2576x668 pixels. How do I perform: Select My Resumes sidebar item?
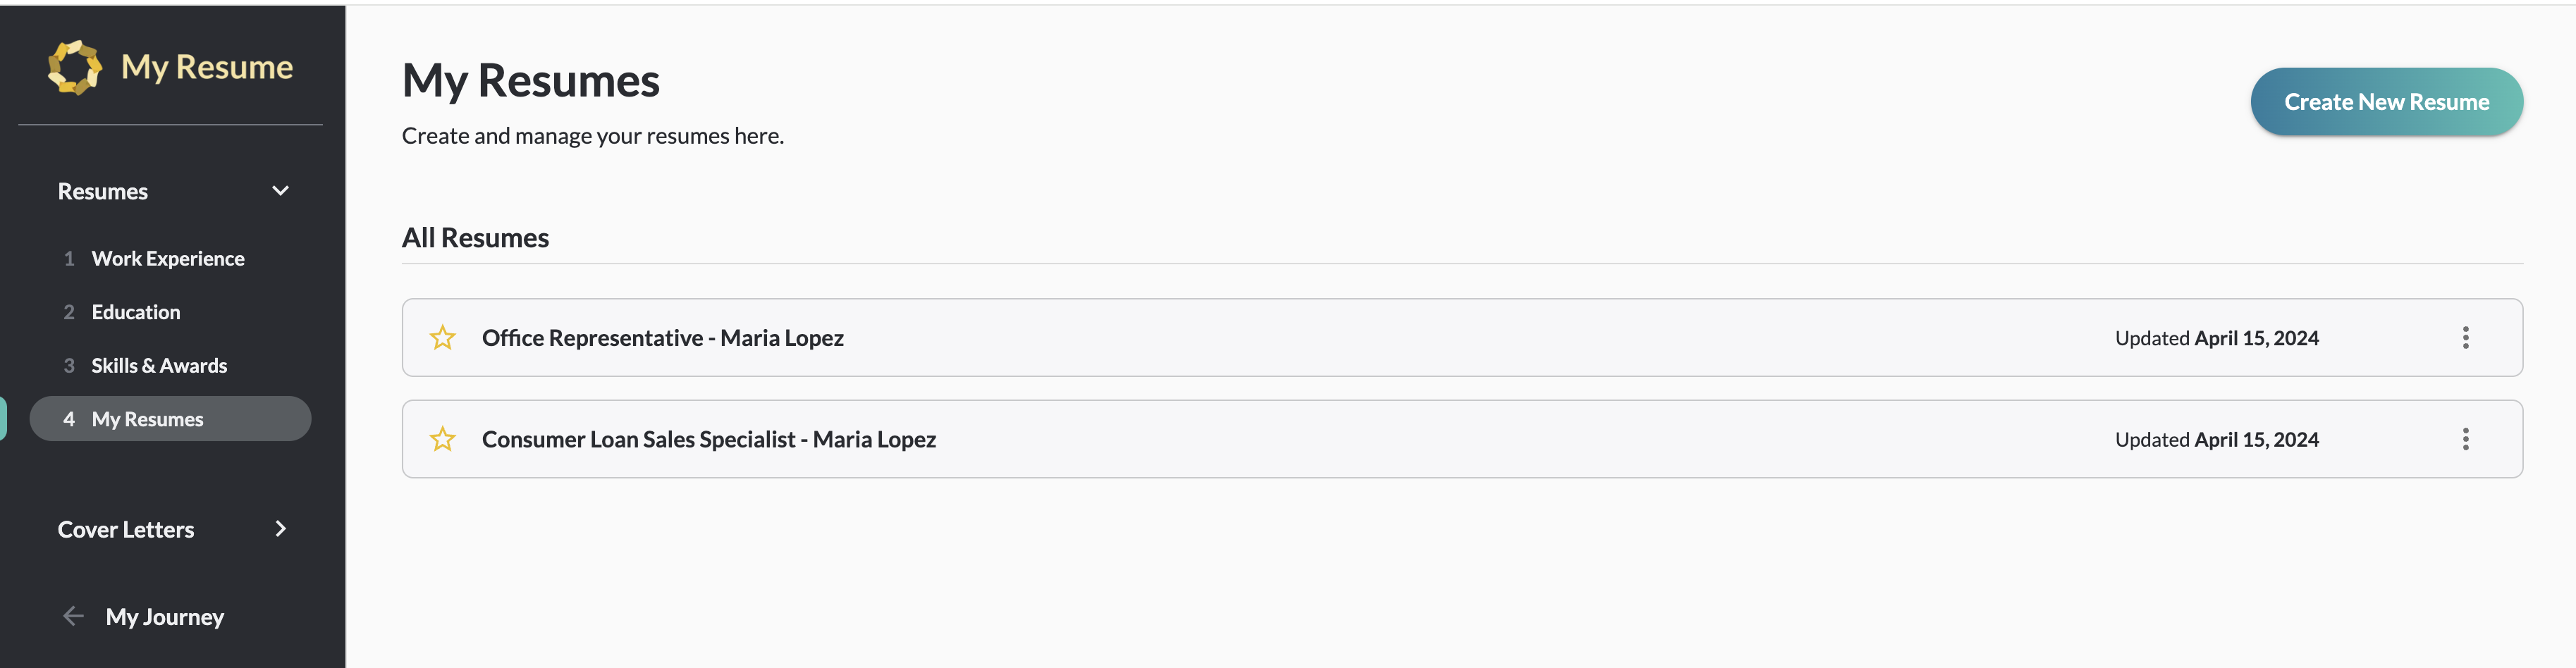pos(148,419)
